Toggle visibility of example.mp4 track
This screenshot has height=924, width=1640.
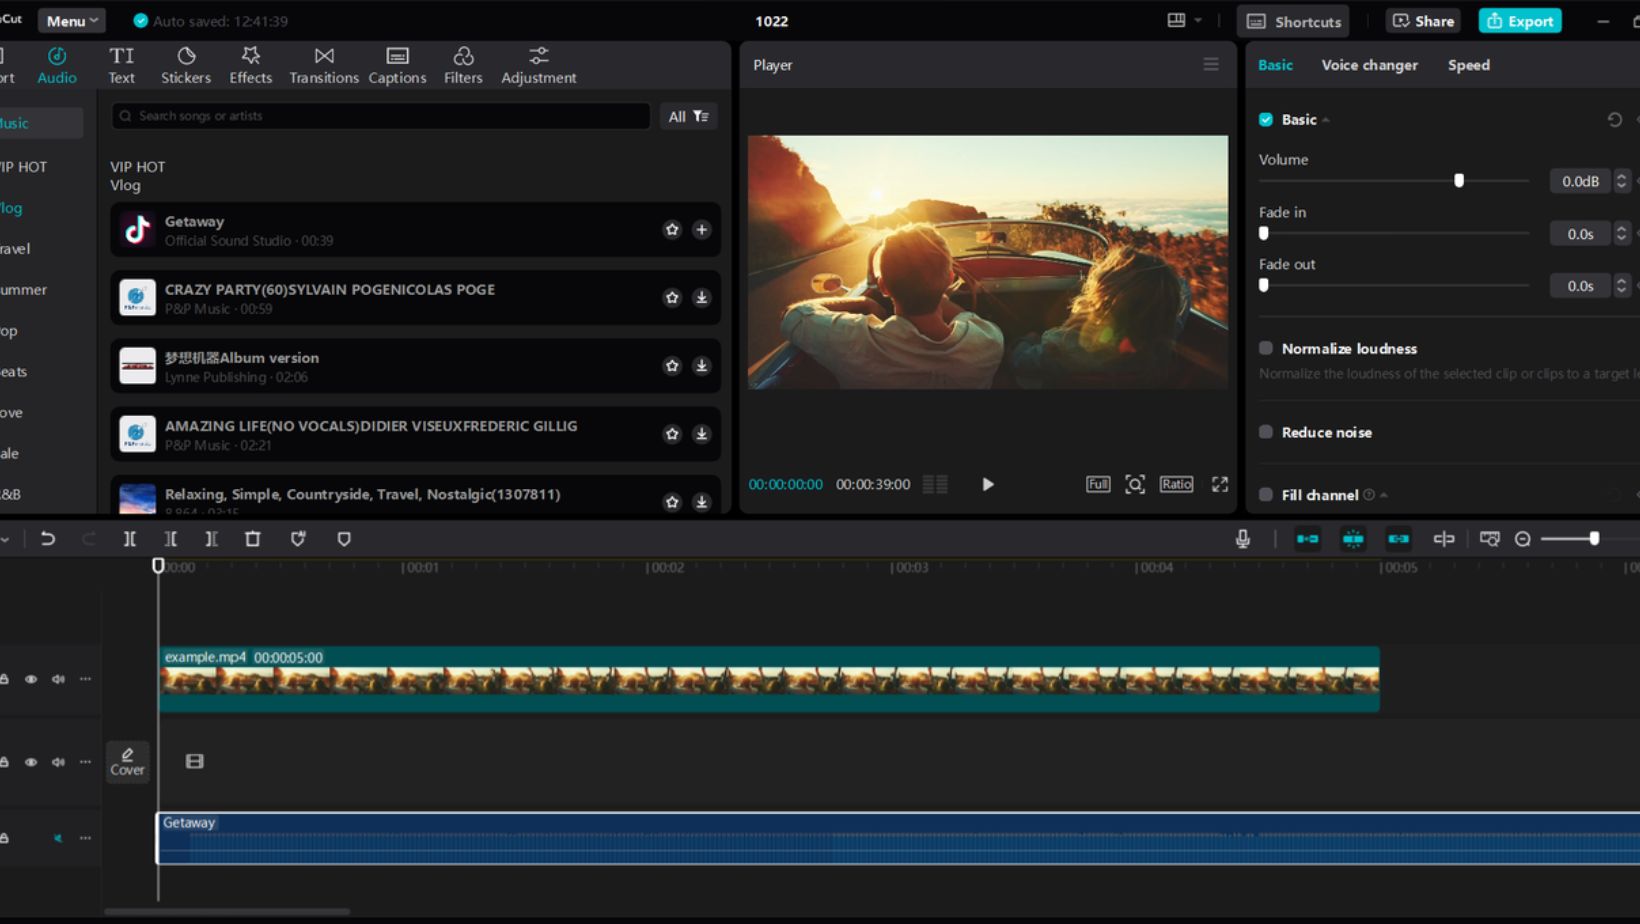pyautogui.click(x=31, y=679)
